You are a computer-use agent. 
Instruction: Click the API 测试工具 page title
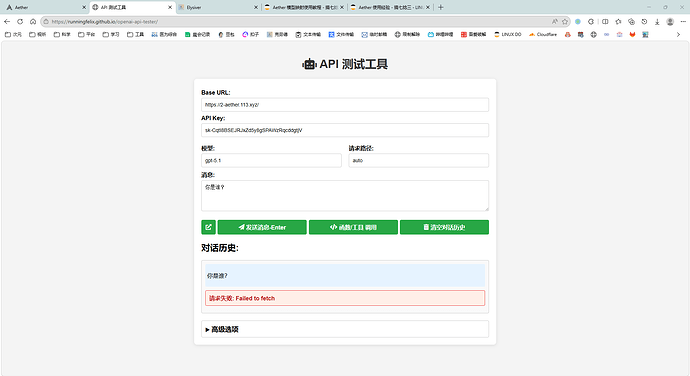[345, 64]
